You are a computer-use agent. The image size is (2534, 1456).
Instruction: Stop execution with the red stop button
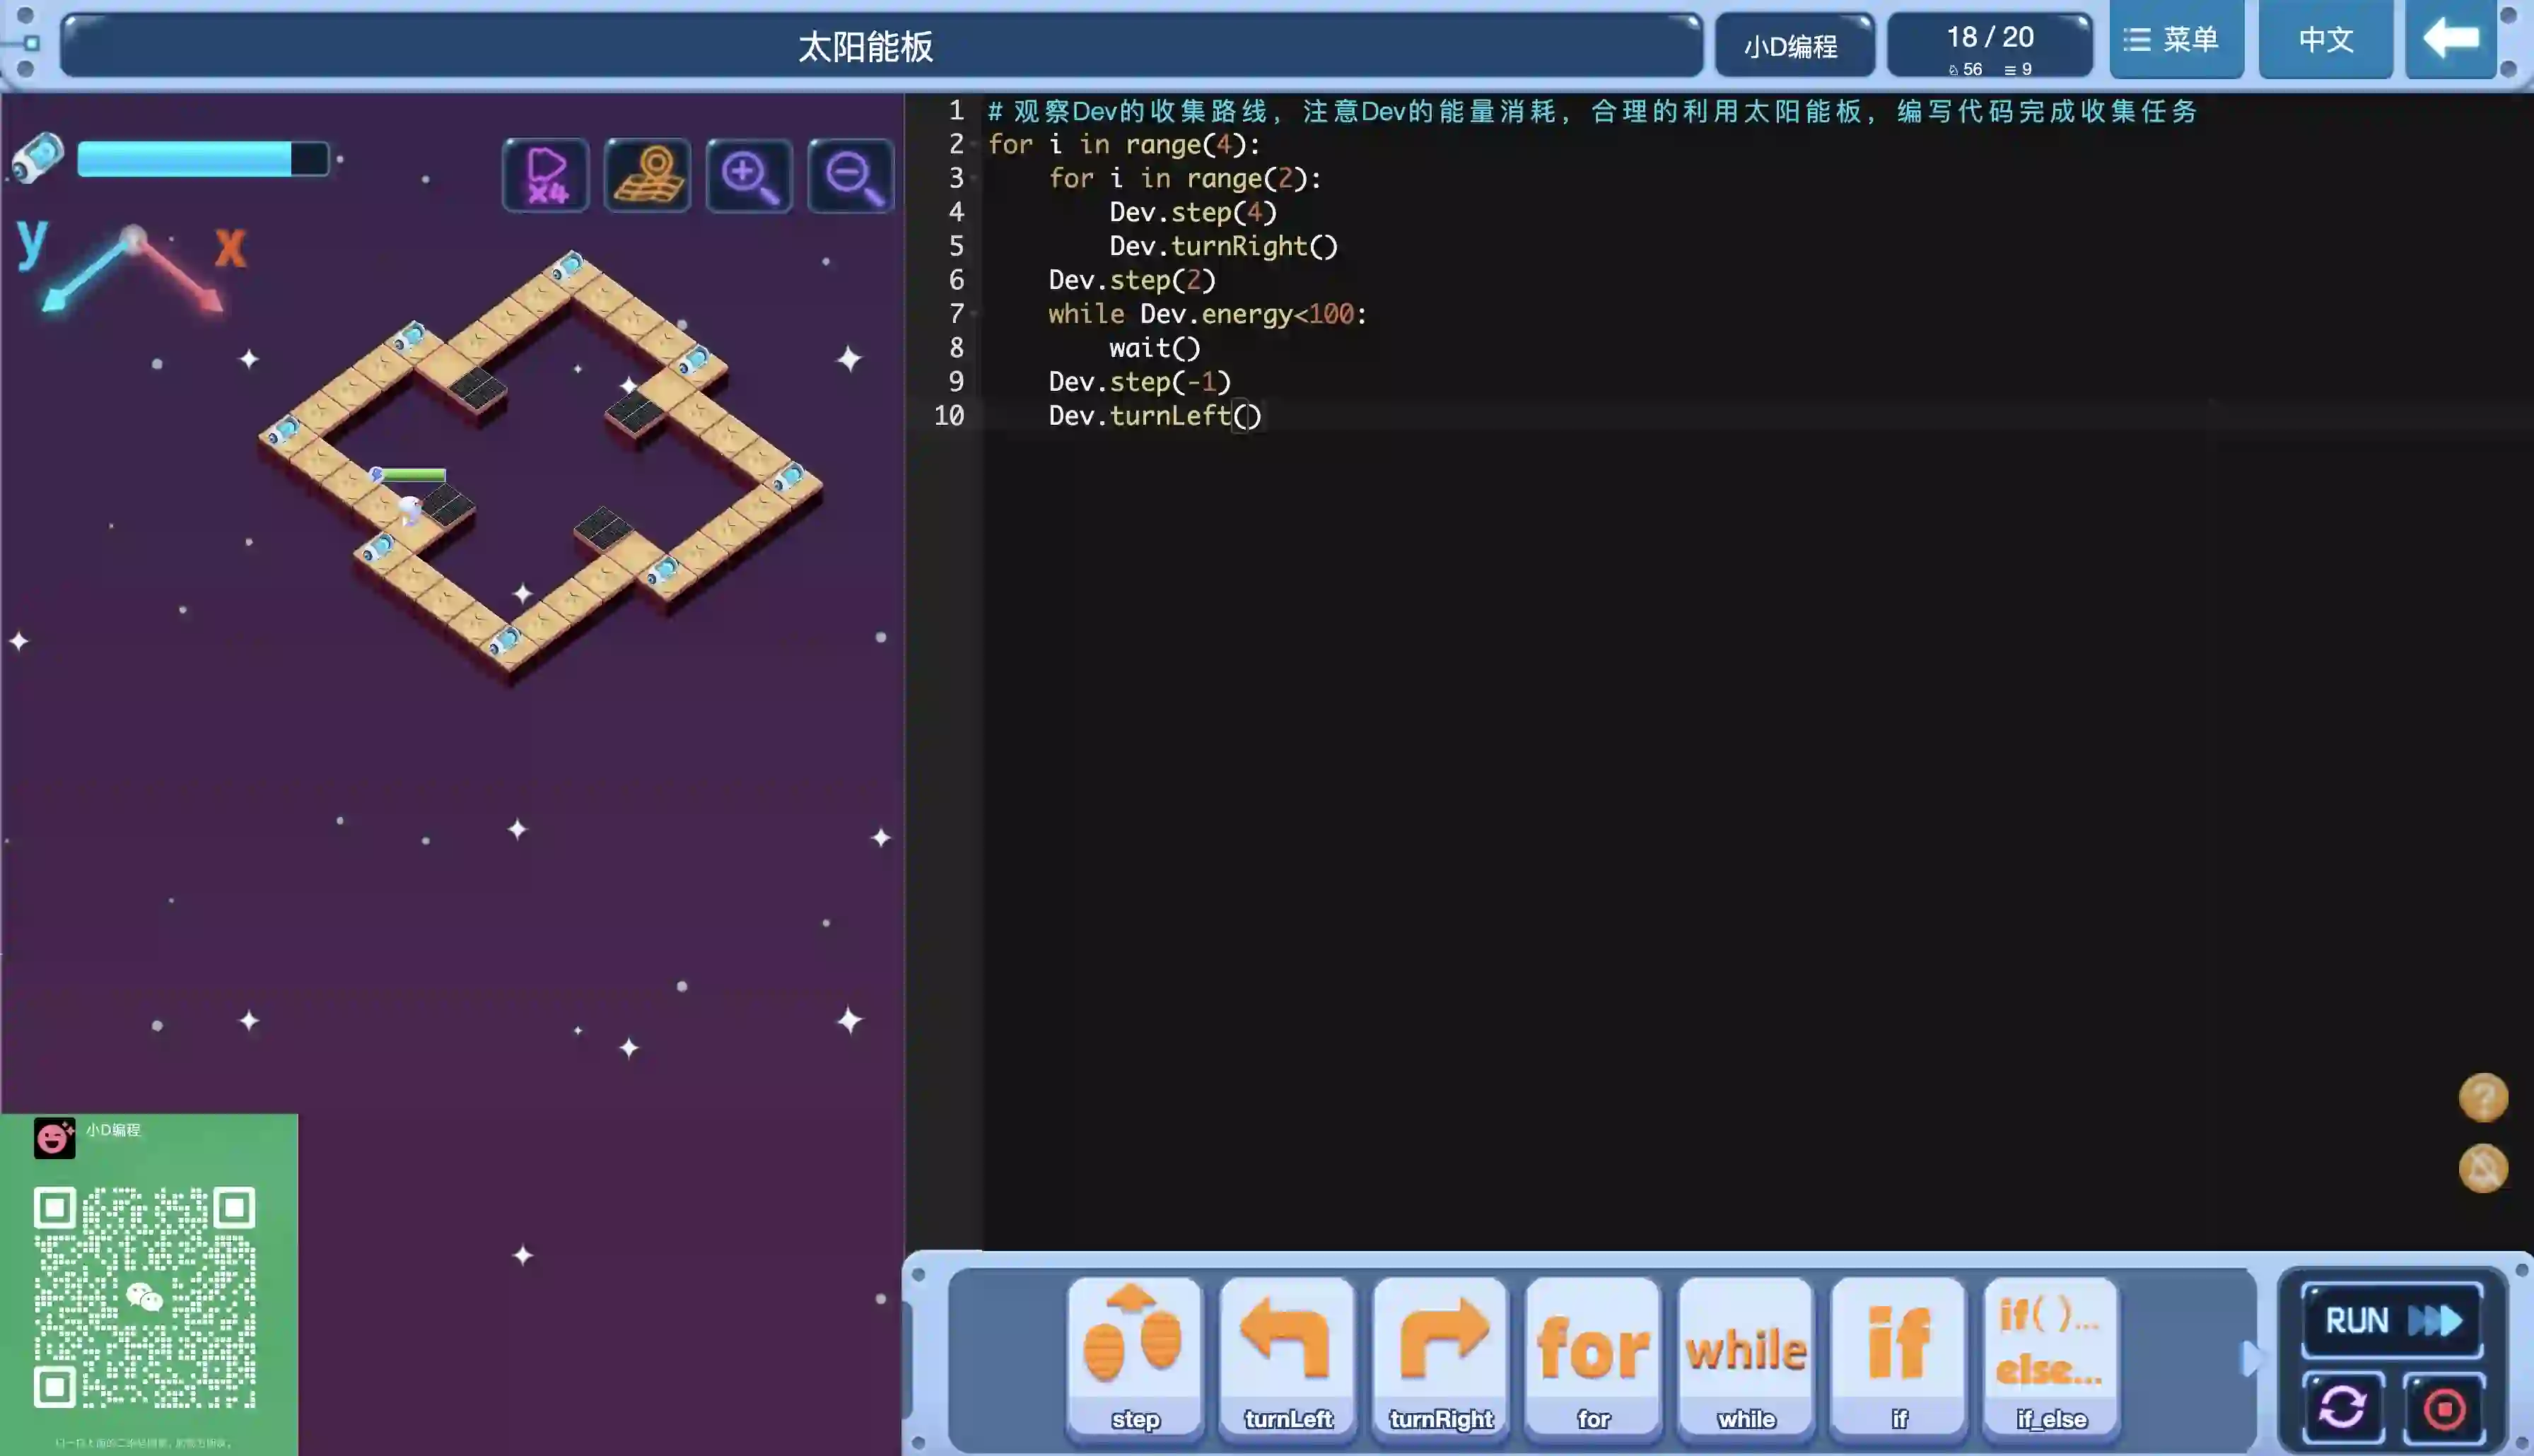click(x=2444, y=1408)
